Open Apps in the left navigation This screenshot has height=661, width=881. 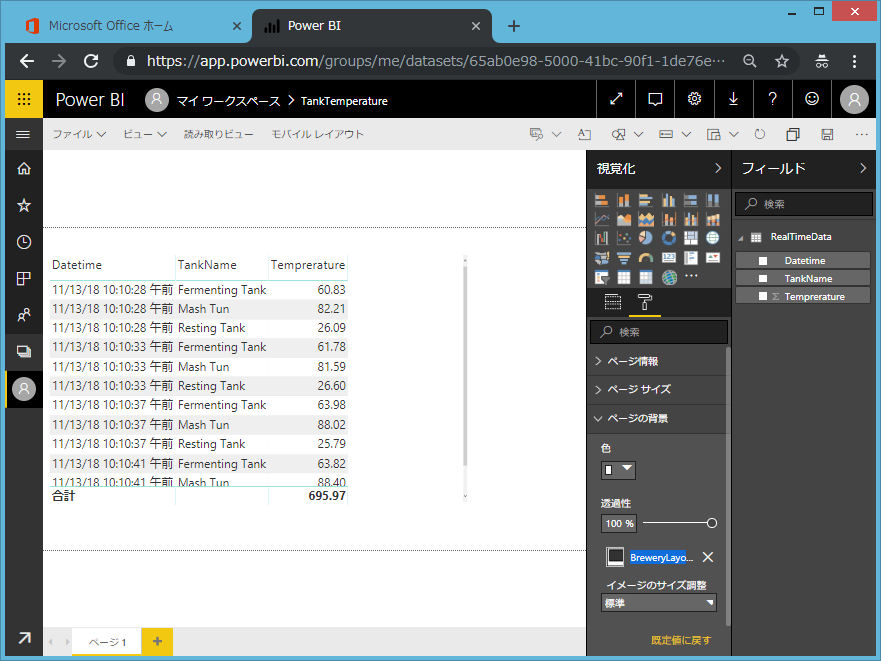click(24, 278)
